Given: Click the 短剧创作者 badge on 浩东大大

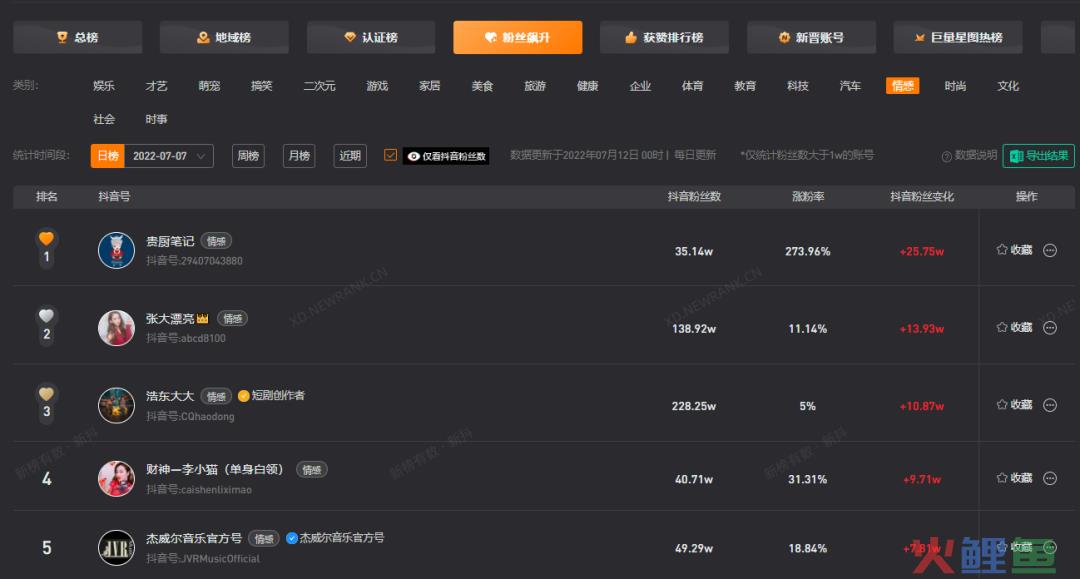Looking at the screenshot, I should (x=271, y=395).
